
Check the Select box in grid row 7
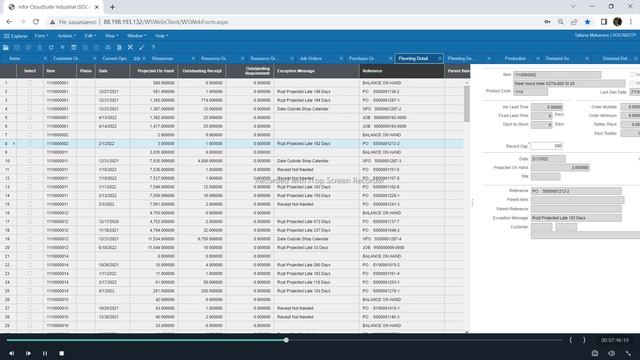[x=29, y=135]
